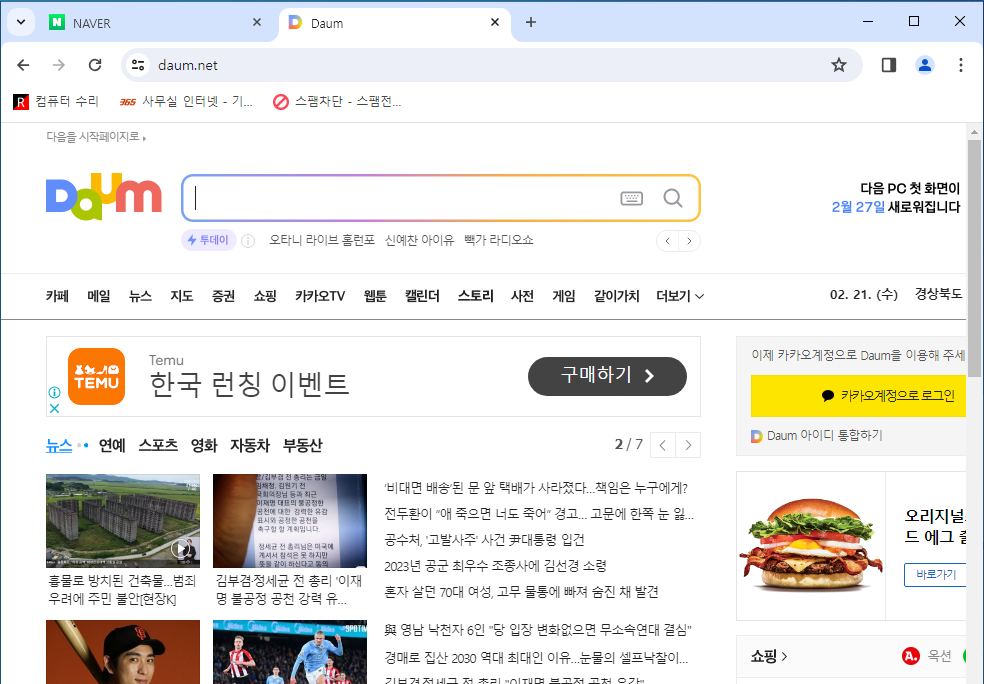Viewport: 984px width, 684px height.
Task: Open the 사전 menu
Action: pos(522,296)
